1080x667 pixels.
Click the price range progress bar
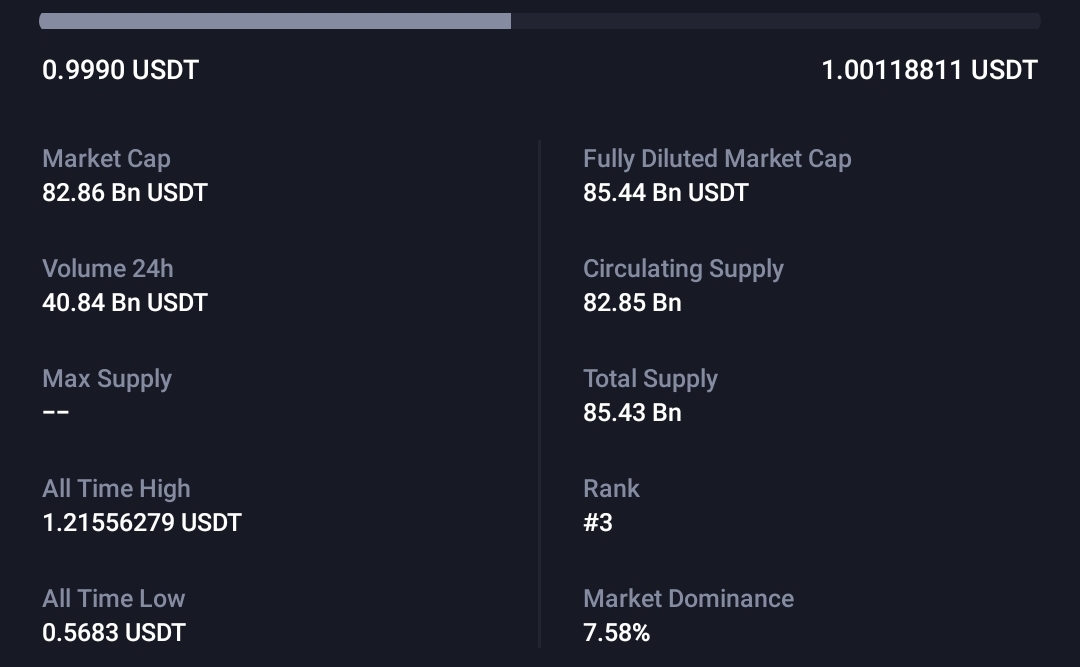point(540,21)
